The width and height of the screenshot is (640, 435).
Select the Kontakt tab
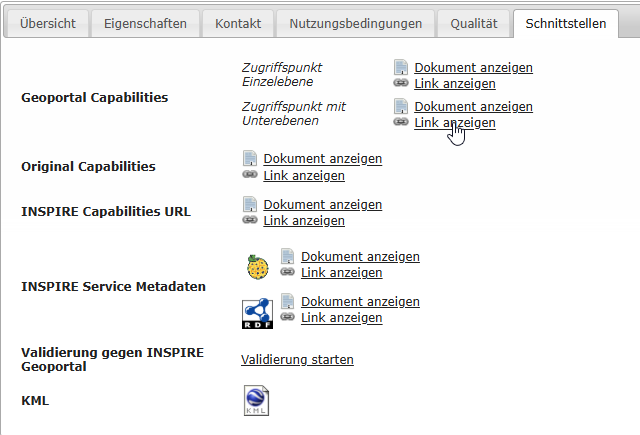[238, 24]
